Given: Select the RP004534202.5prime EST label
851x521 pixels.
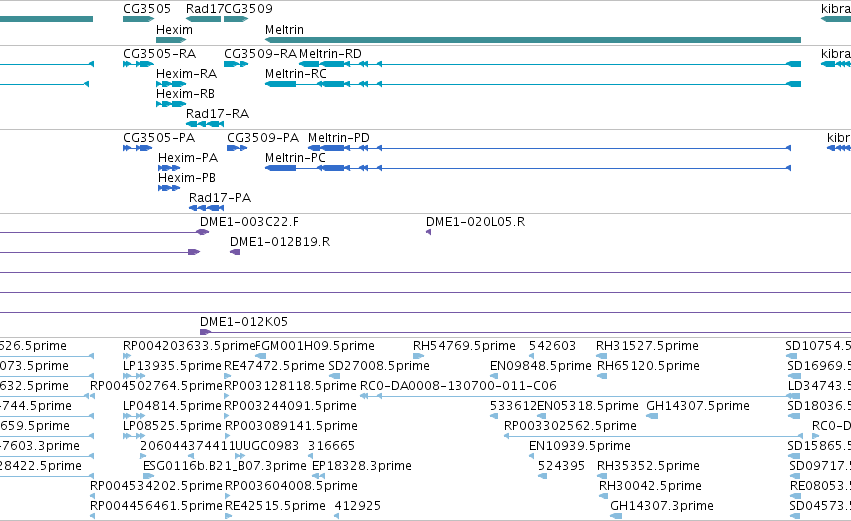Looking at the screenshot, I should (156, 487).
